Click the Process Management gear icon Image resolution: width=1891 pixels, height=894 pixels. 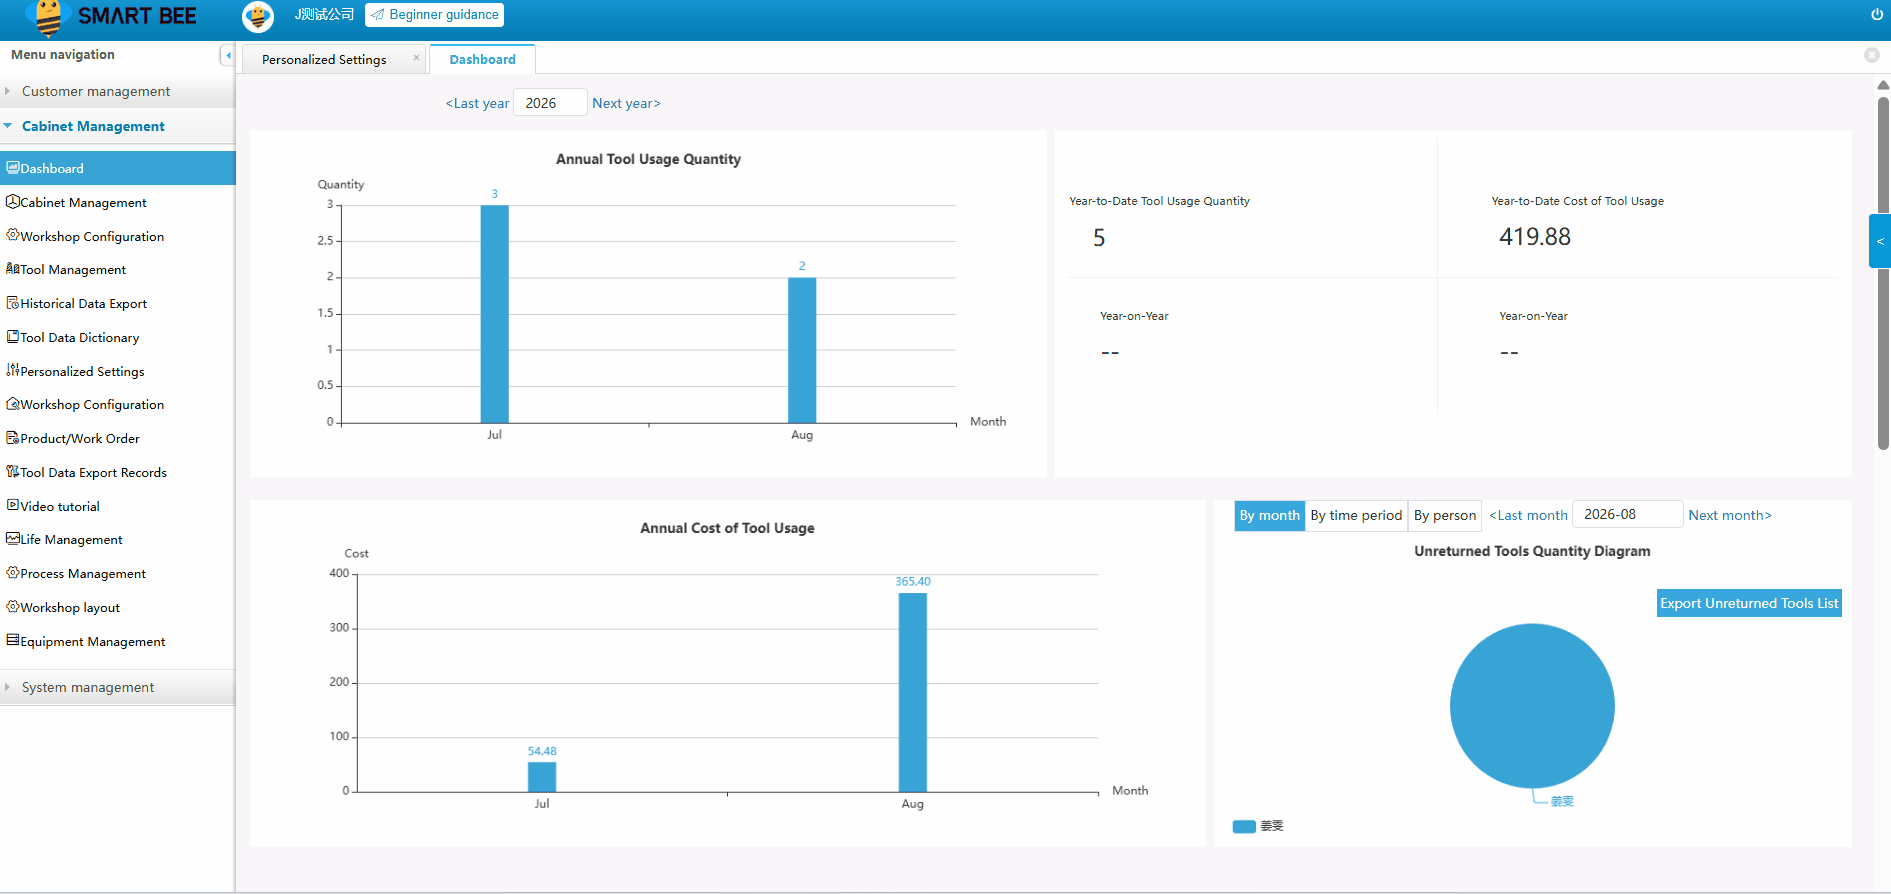click(x=13, y=572)
